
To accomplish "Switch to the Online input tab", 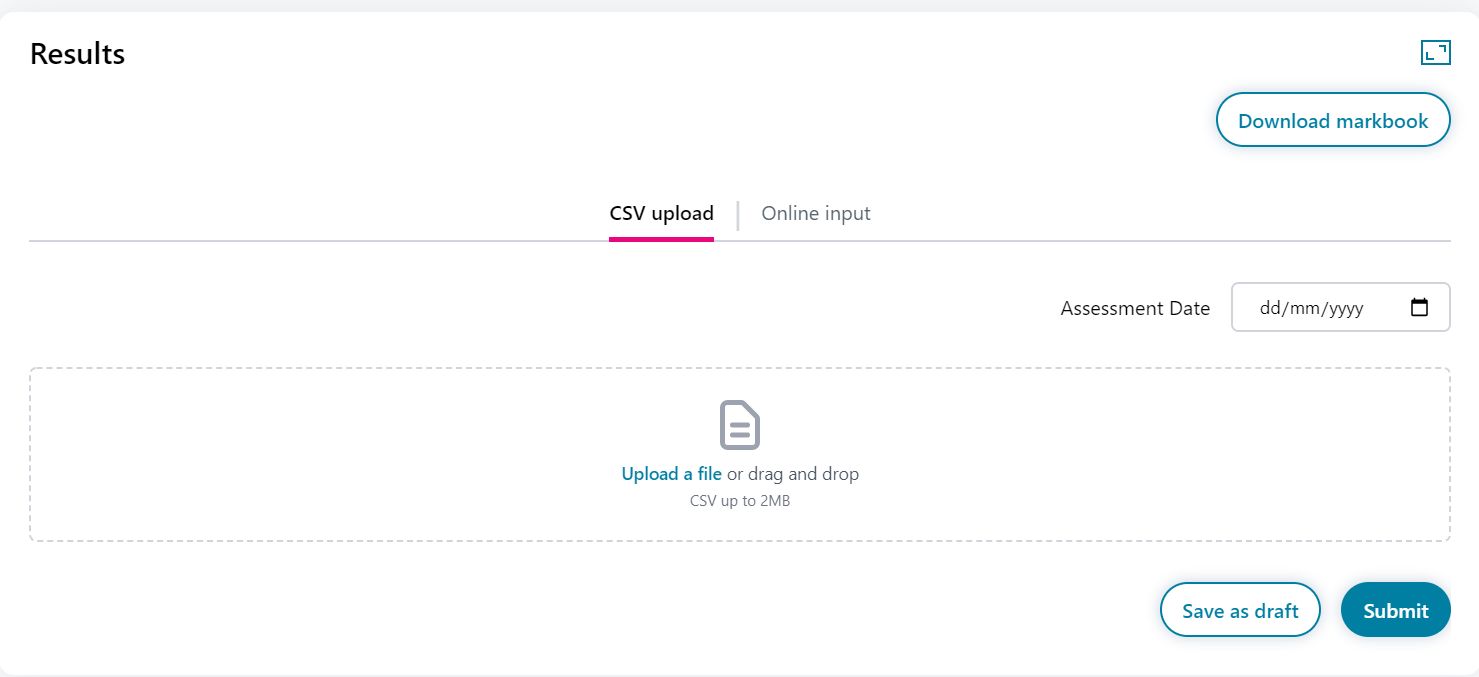I will pyautogui.click(x=816, y=213).
